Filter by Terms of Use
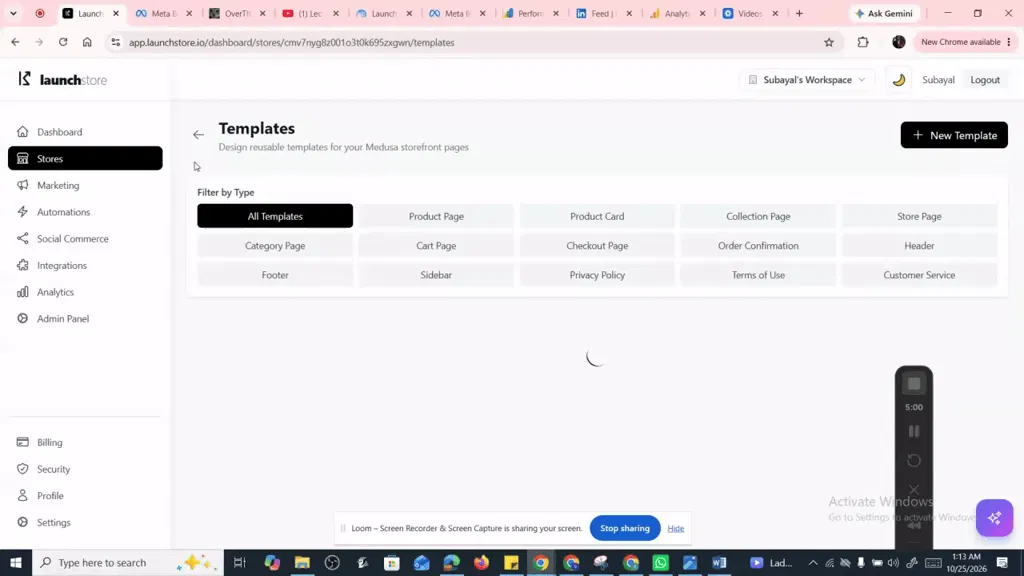Image resolution: width=1024 pixels, height=576 pixels. tap(758, 275)
